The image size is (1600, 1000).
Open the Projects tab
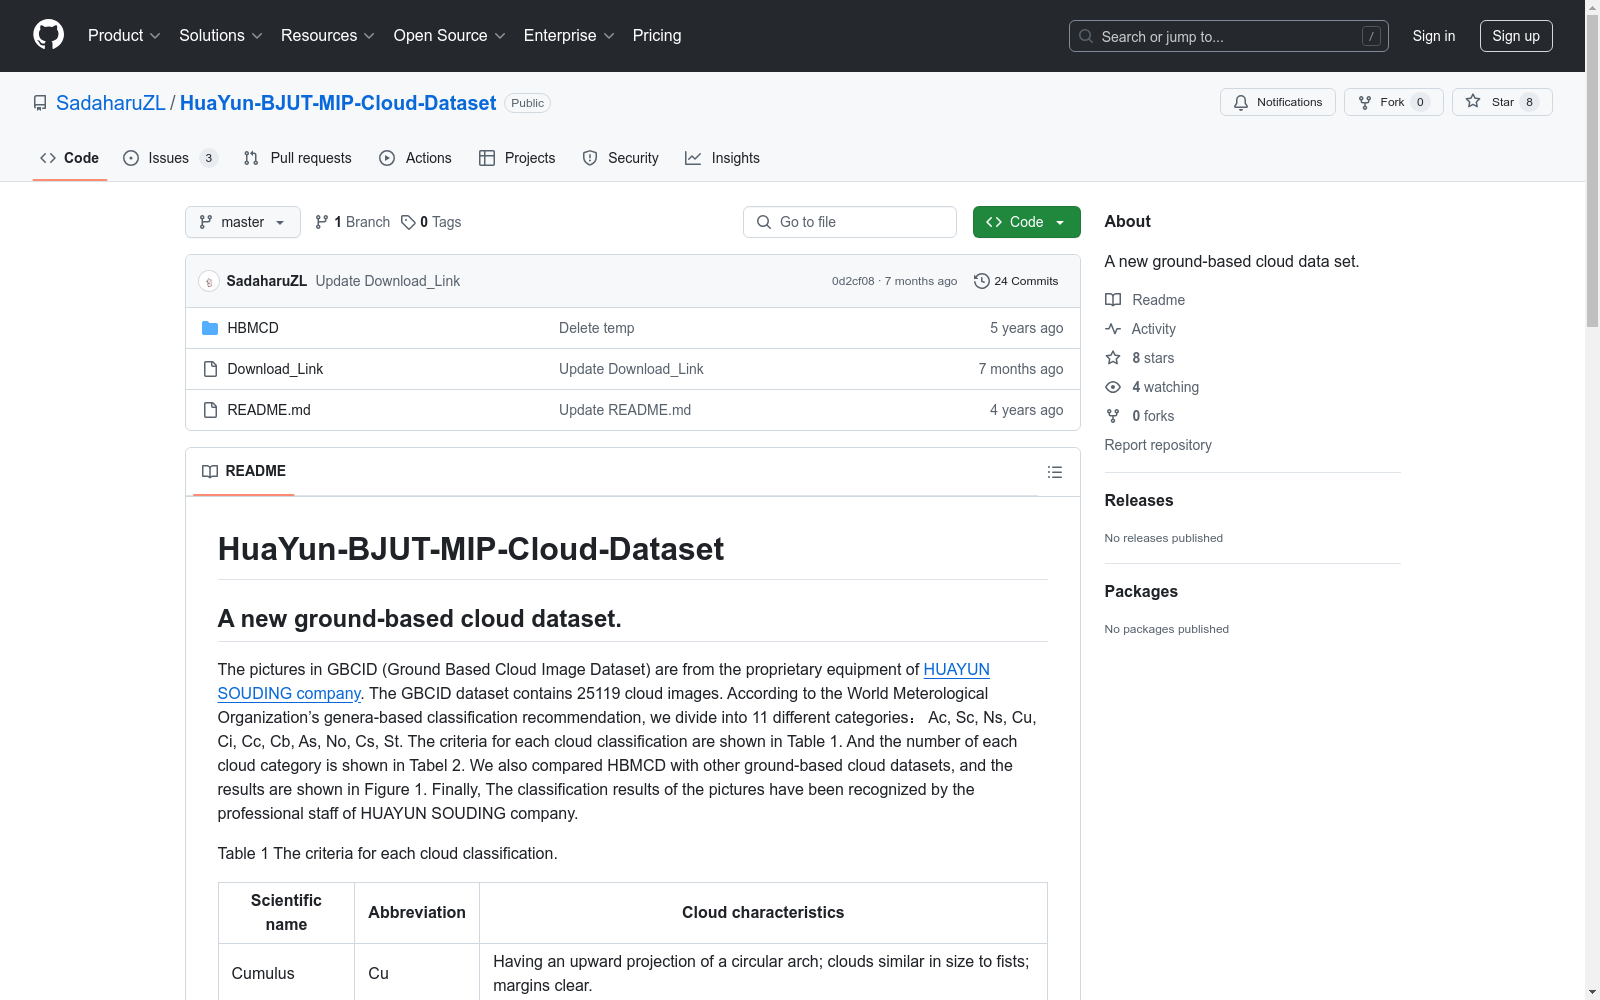[517, 158]
